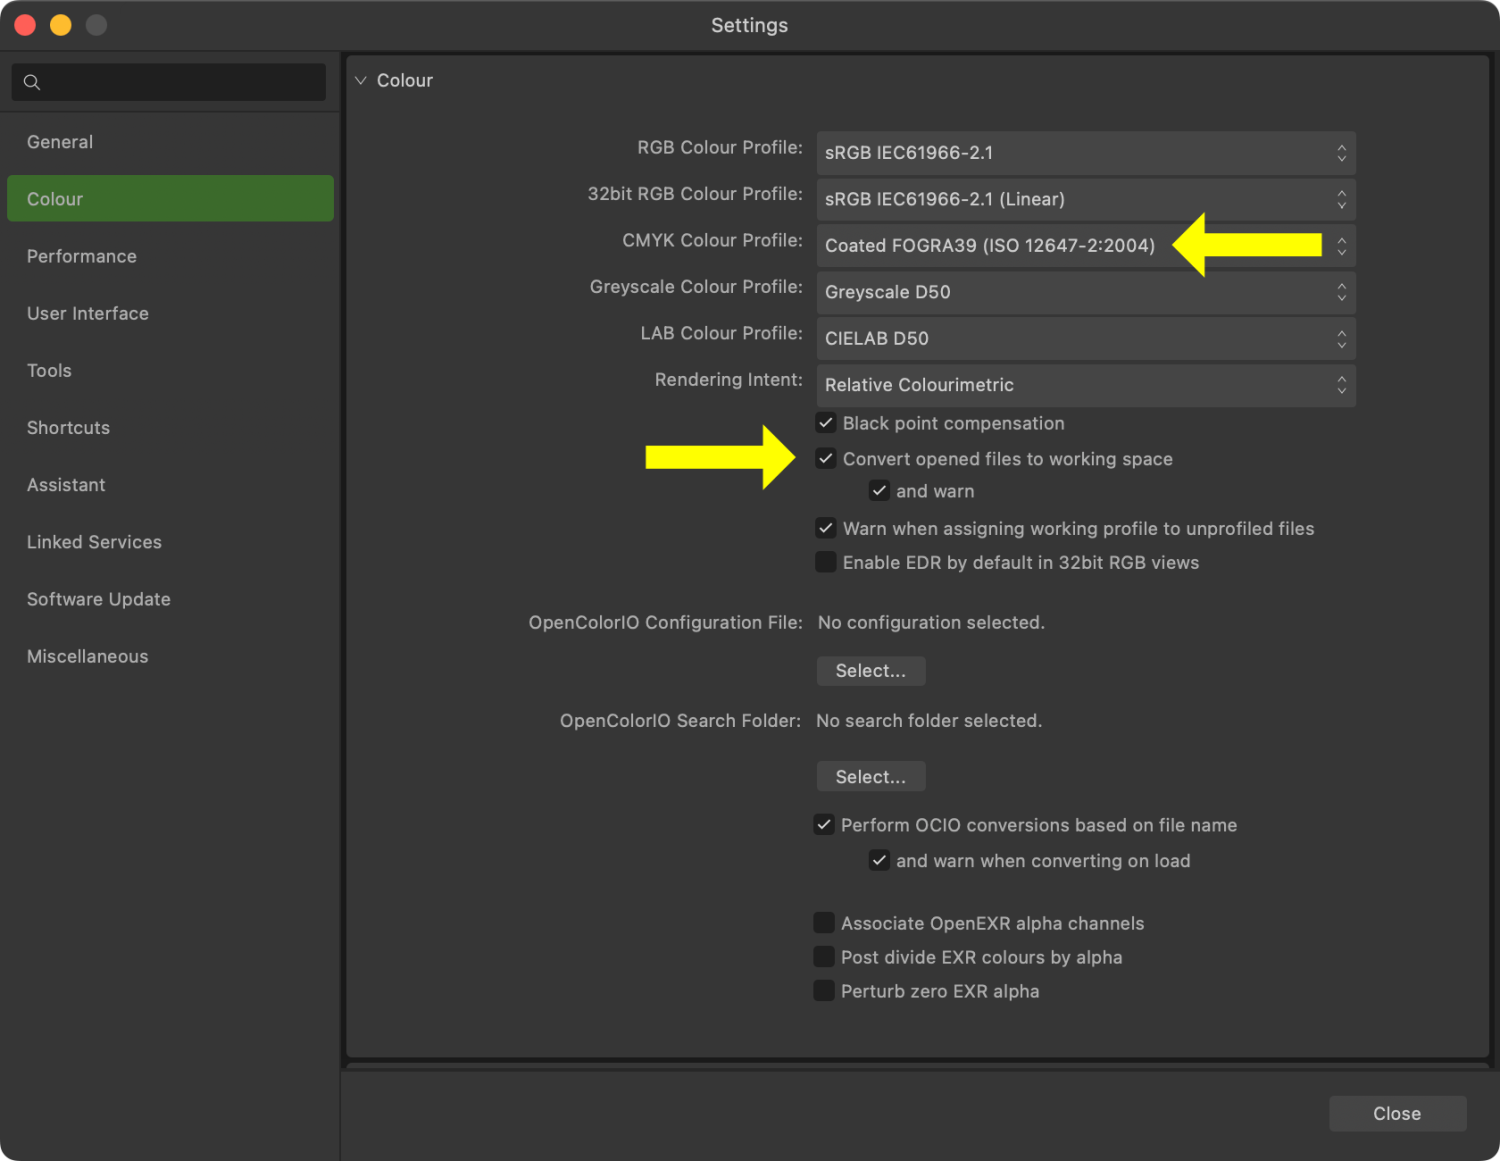The width and height of the screenshot is (1500, 1161).
Task: Expand the Rendering Intent dropdown
Action: coord(1085,385)
